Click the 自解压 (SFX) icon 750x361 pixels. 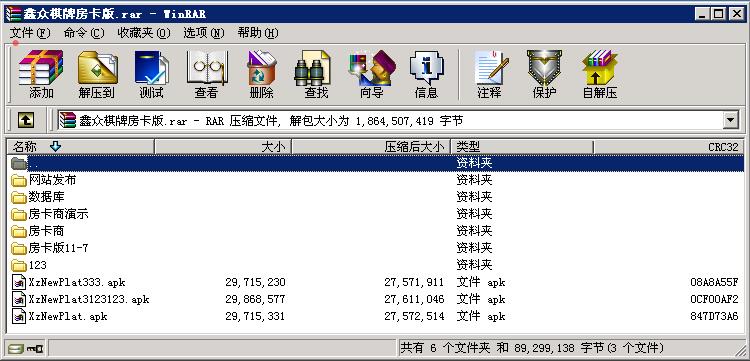600,74
